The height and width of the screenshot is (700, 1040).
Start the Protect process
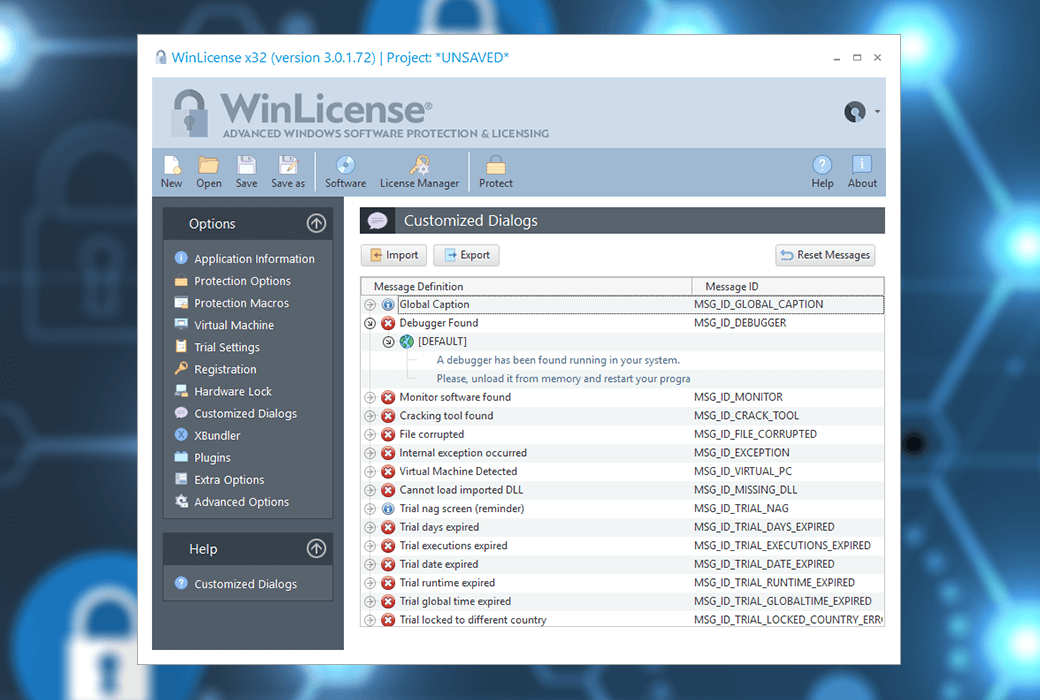495,171
